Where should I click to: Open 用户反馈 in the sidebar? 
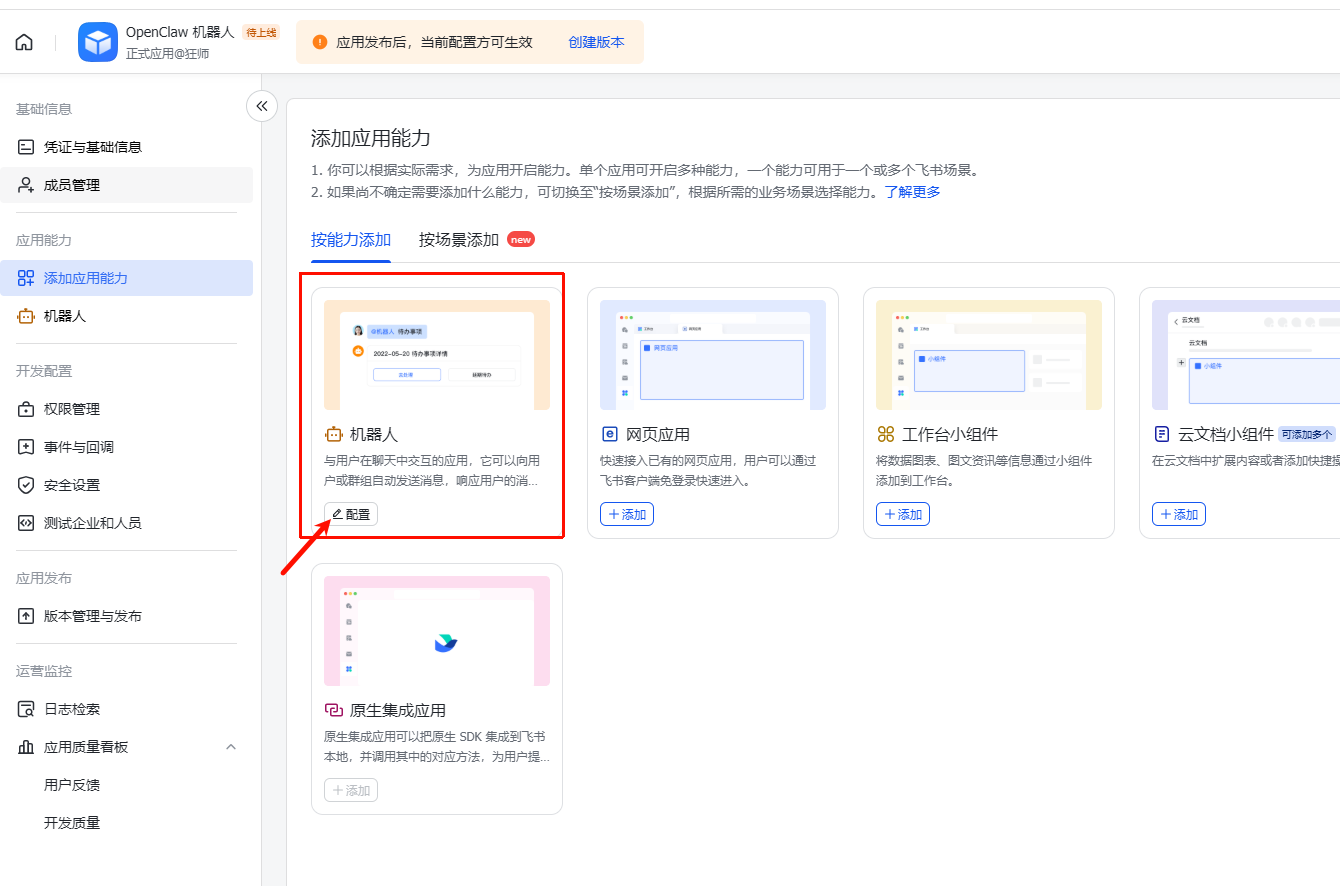pyautogui.click(x=72, y=785)
